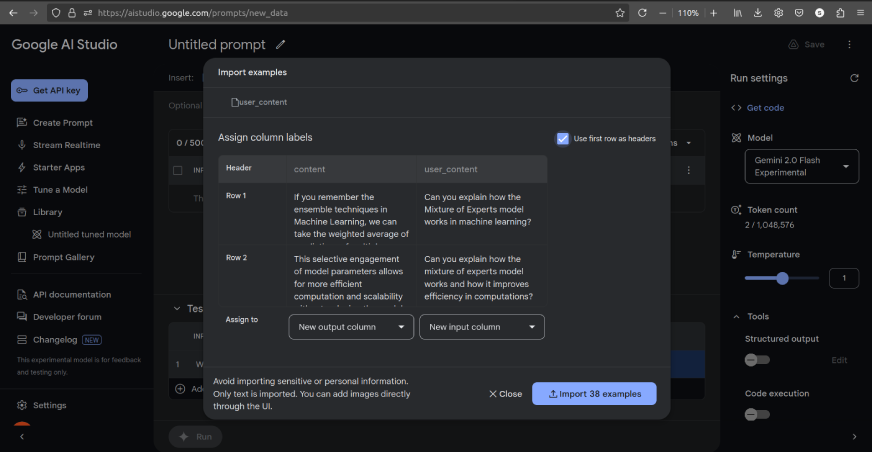This screenshot has height=452, width=872.
Task: Open the Changelog link
Action: coord(54,340)
